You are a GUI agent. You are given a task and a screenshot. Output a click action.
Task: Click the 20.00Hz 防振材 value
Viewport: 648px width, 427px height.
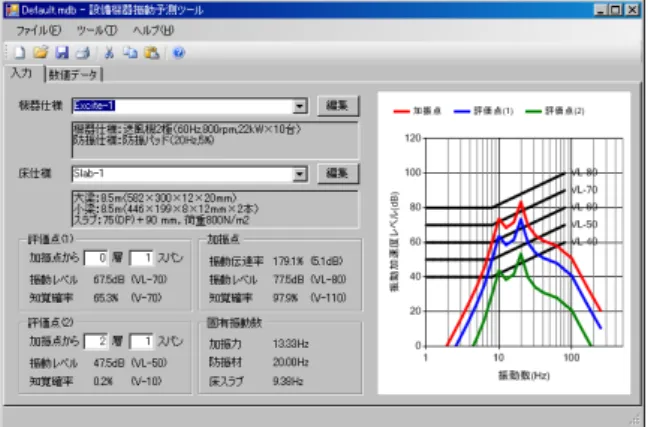pyautogui.click(x=291, y=363)
